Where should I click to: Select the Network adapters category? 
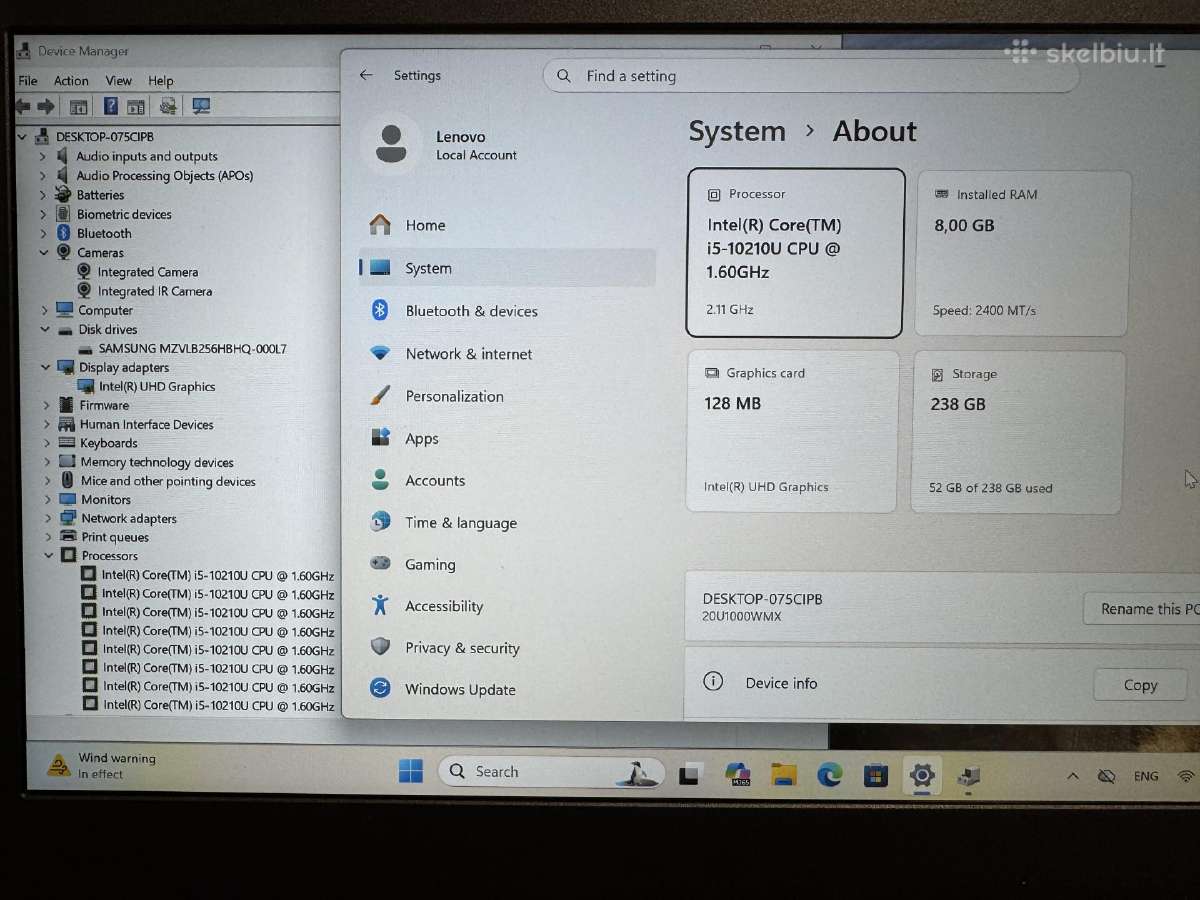pos(129,518)
